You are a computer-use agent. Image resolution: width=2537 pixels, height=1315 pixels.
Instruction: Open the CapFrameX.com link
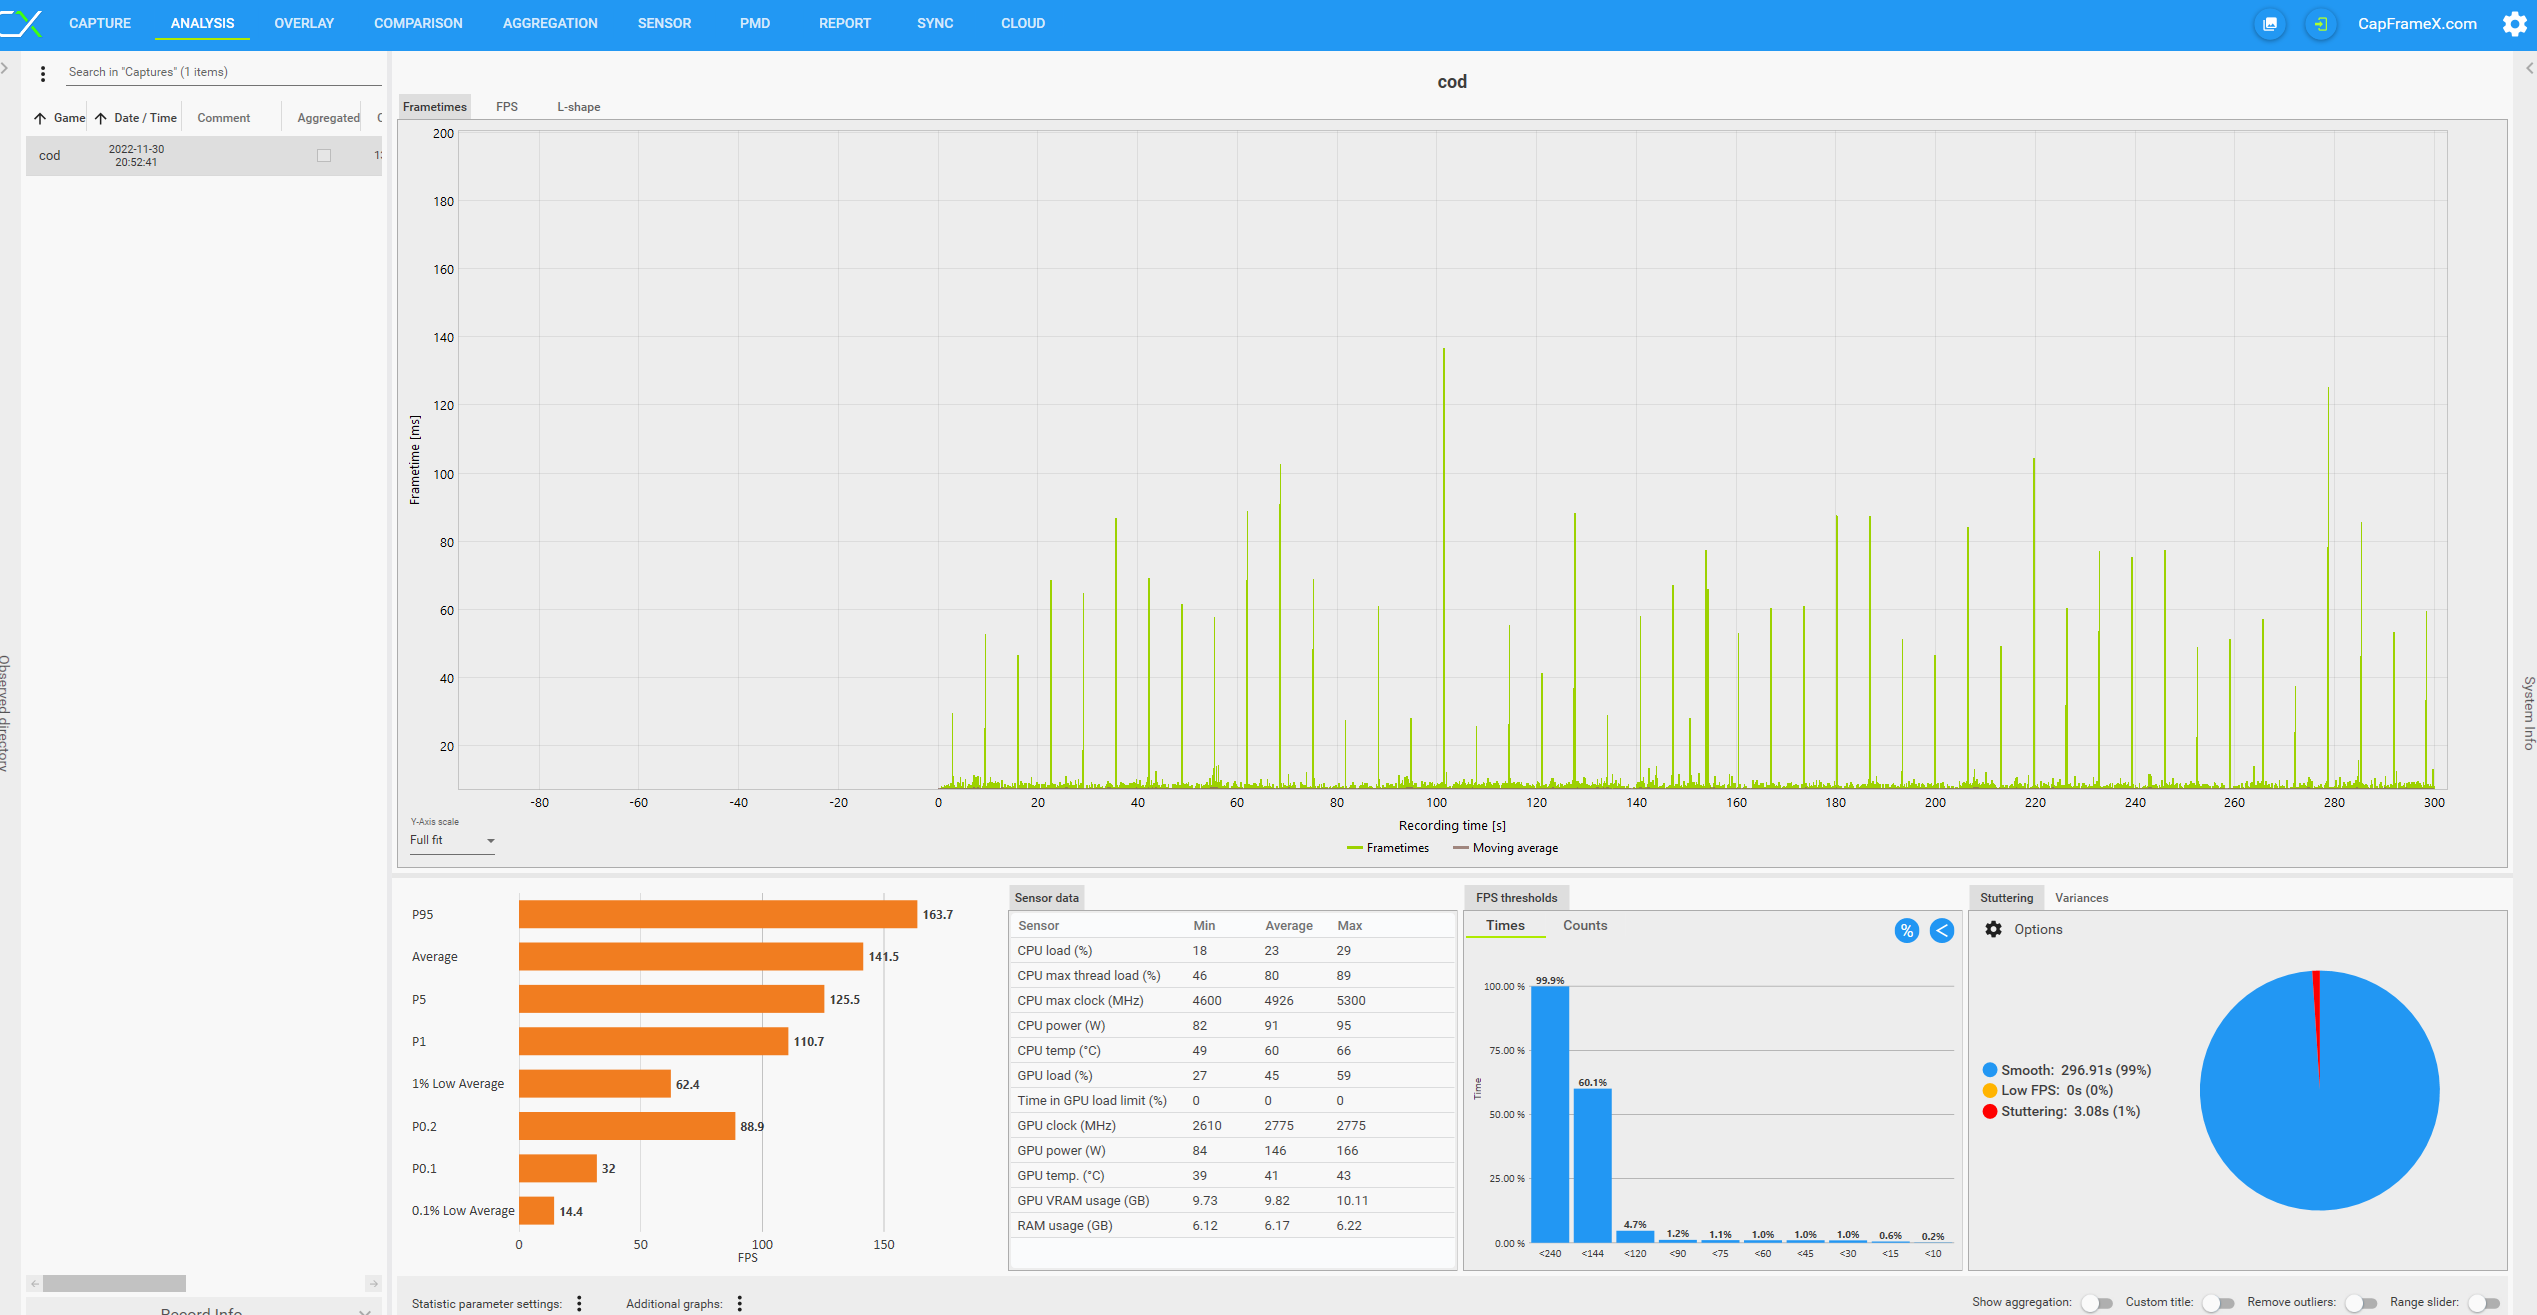pos(2416,24)
